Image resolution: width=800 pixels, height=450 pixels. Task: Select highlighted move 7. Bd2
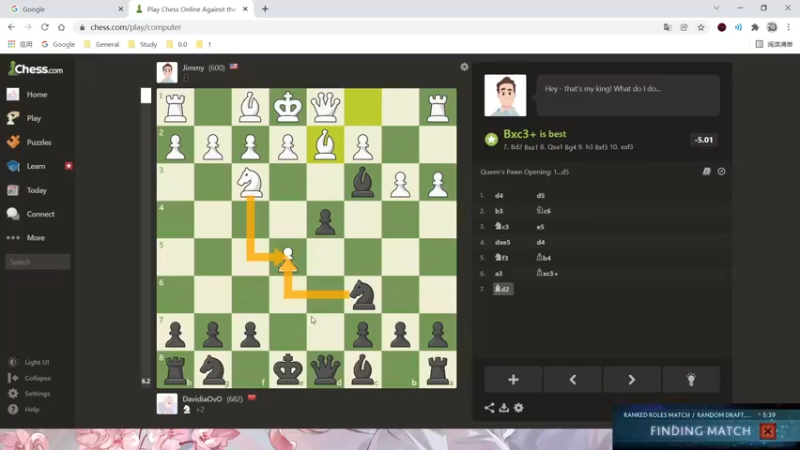tap(503, 289)
